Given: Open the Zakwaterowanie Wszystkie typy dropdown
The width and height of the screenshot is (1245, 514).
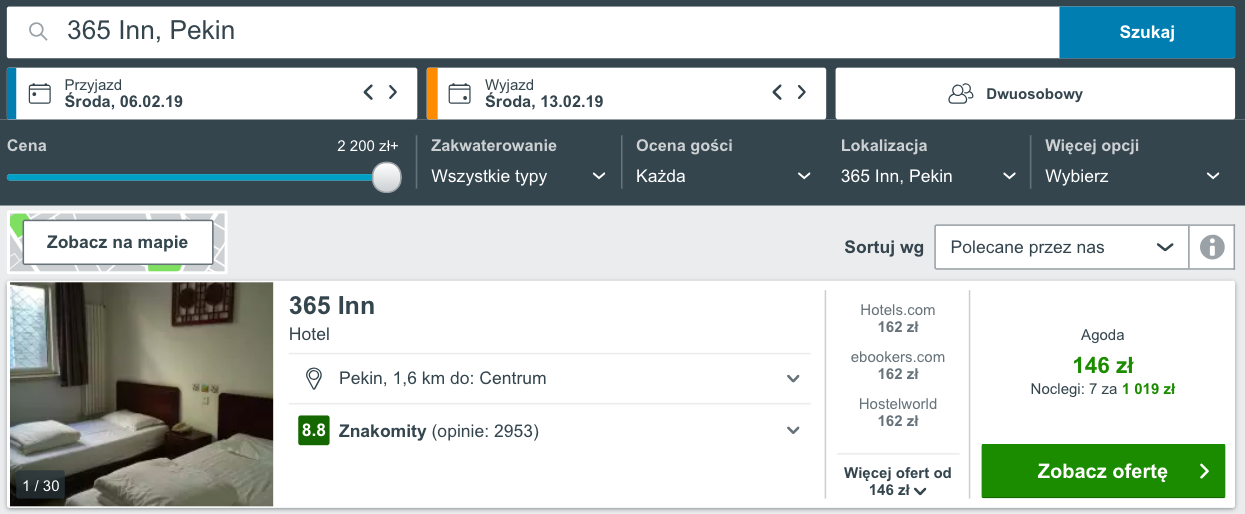Looking at the screenshot, I should [518, 176].
